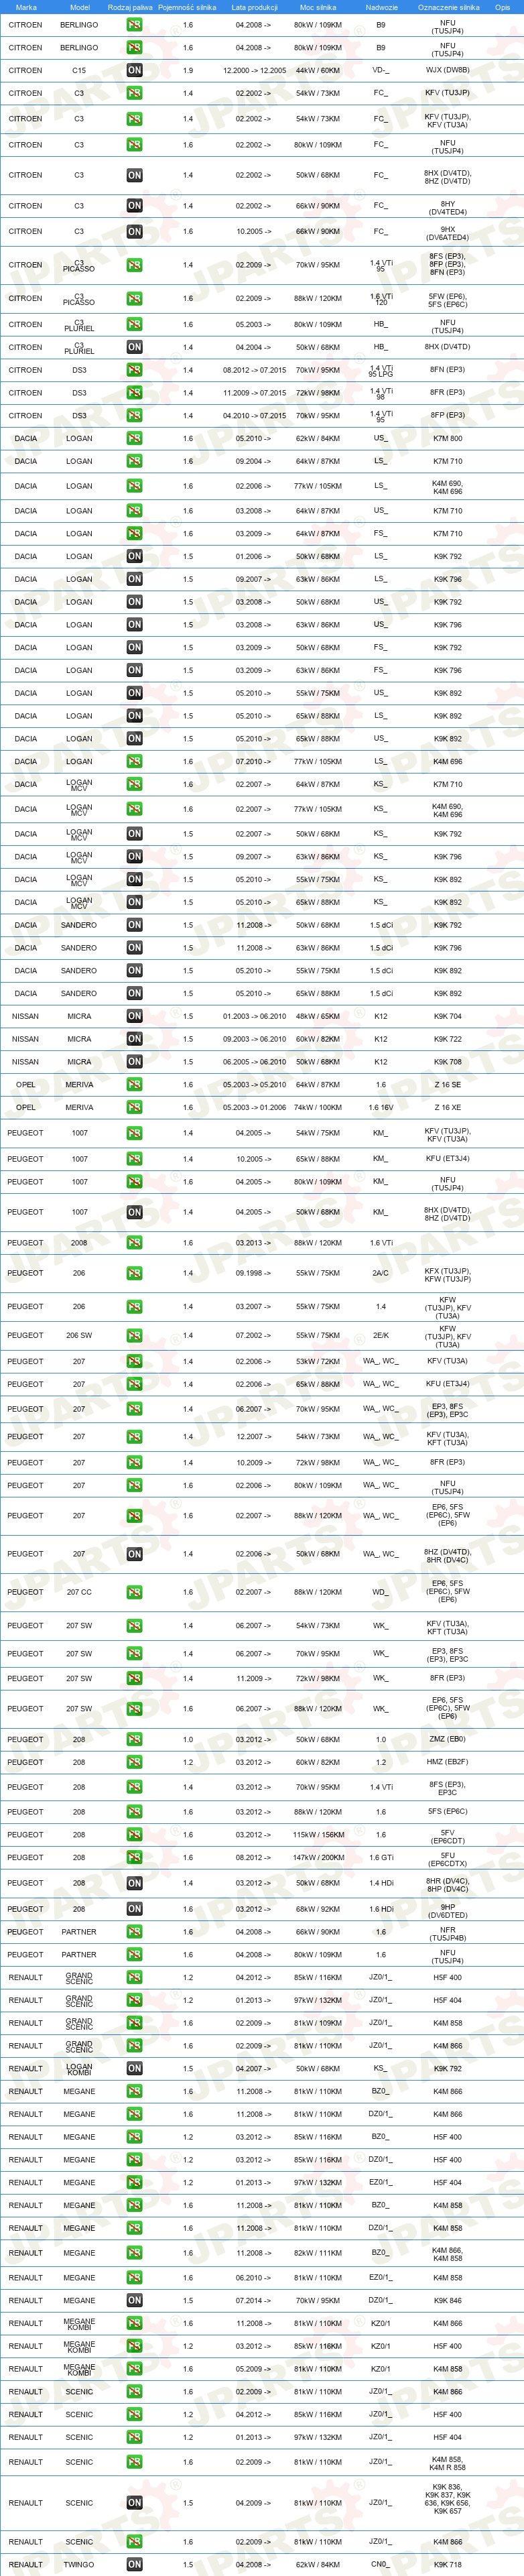This screenshot has height=2576, width=524.
Task: Click the Marka column header
Action: click(x=26, y=7)
